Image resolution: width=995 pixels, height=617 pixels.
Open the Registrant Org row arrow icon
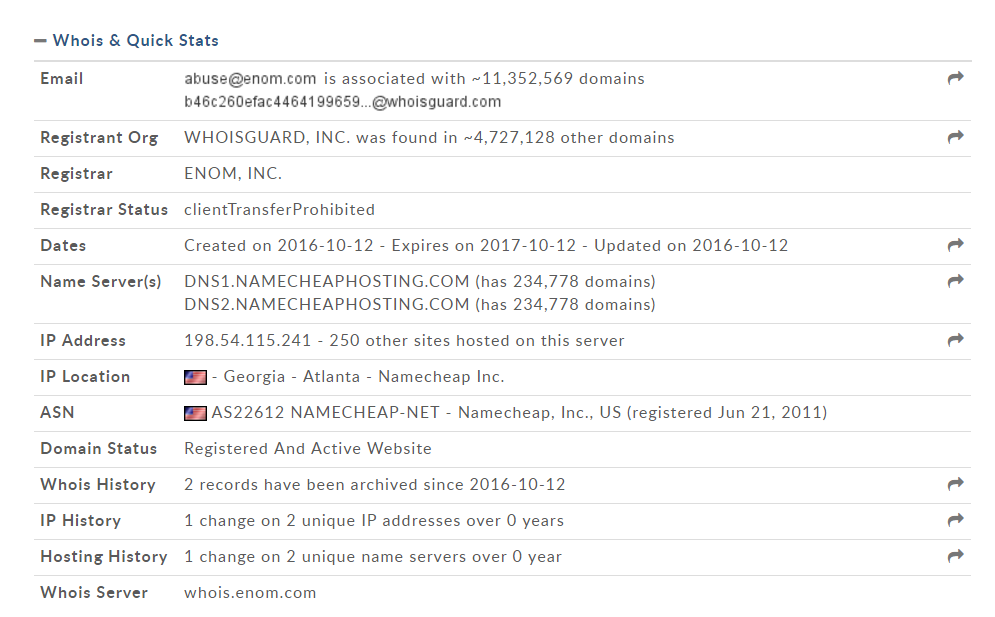(955, 137)
